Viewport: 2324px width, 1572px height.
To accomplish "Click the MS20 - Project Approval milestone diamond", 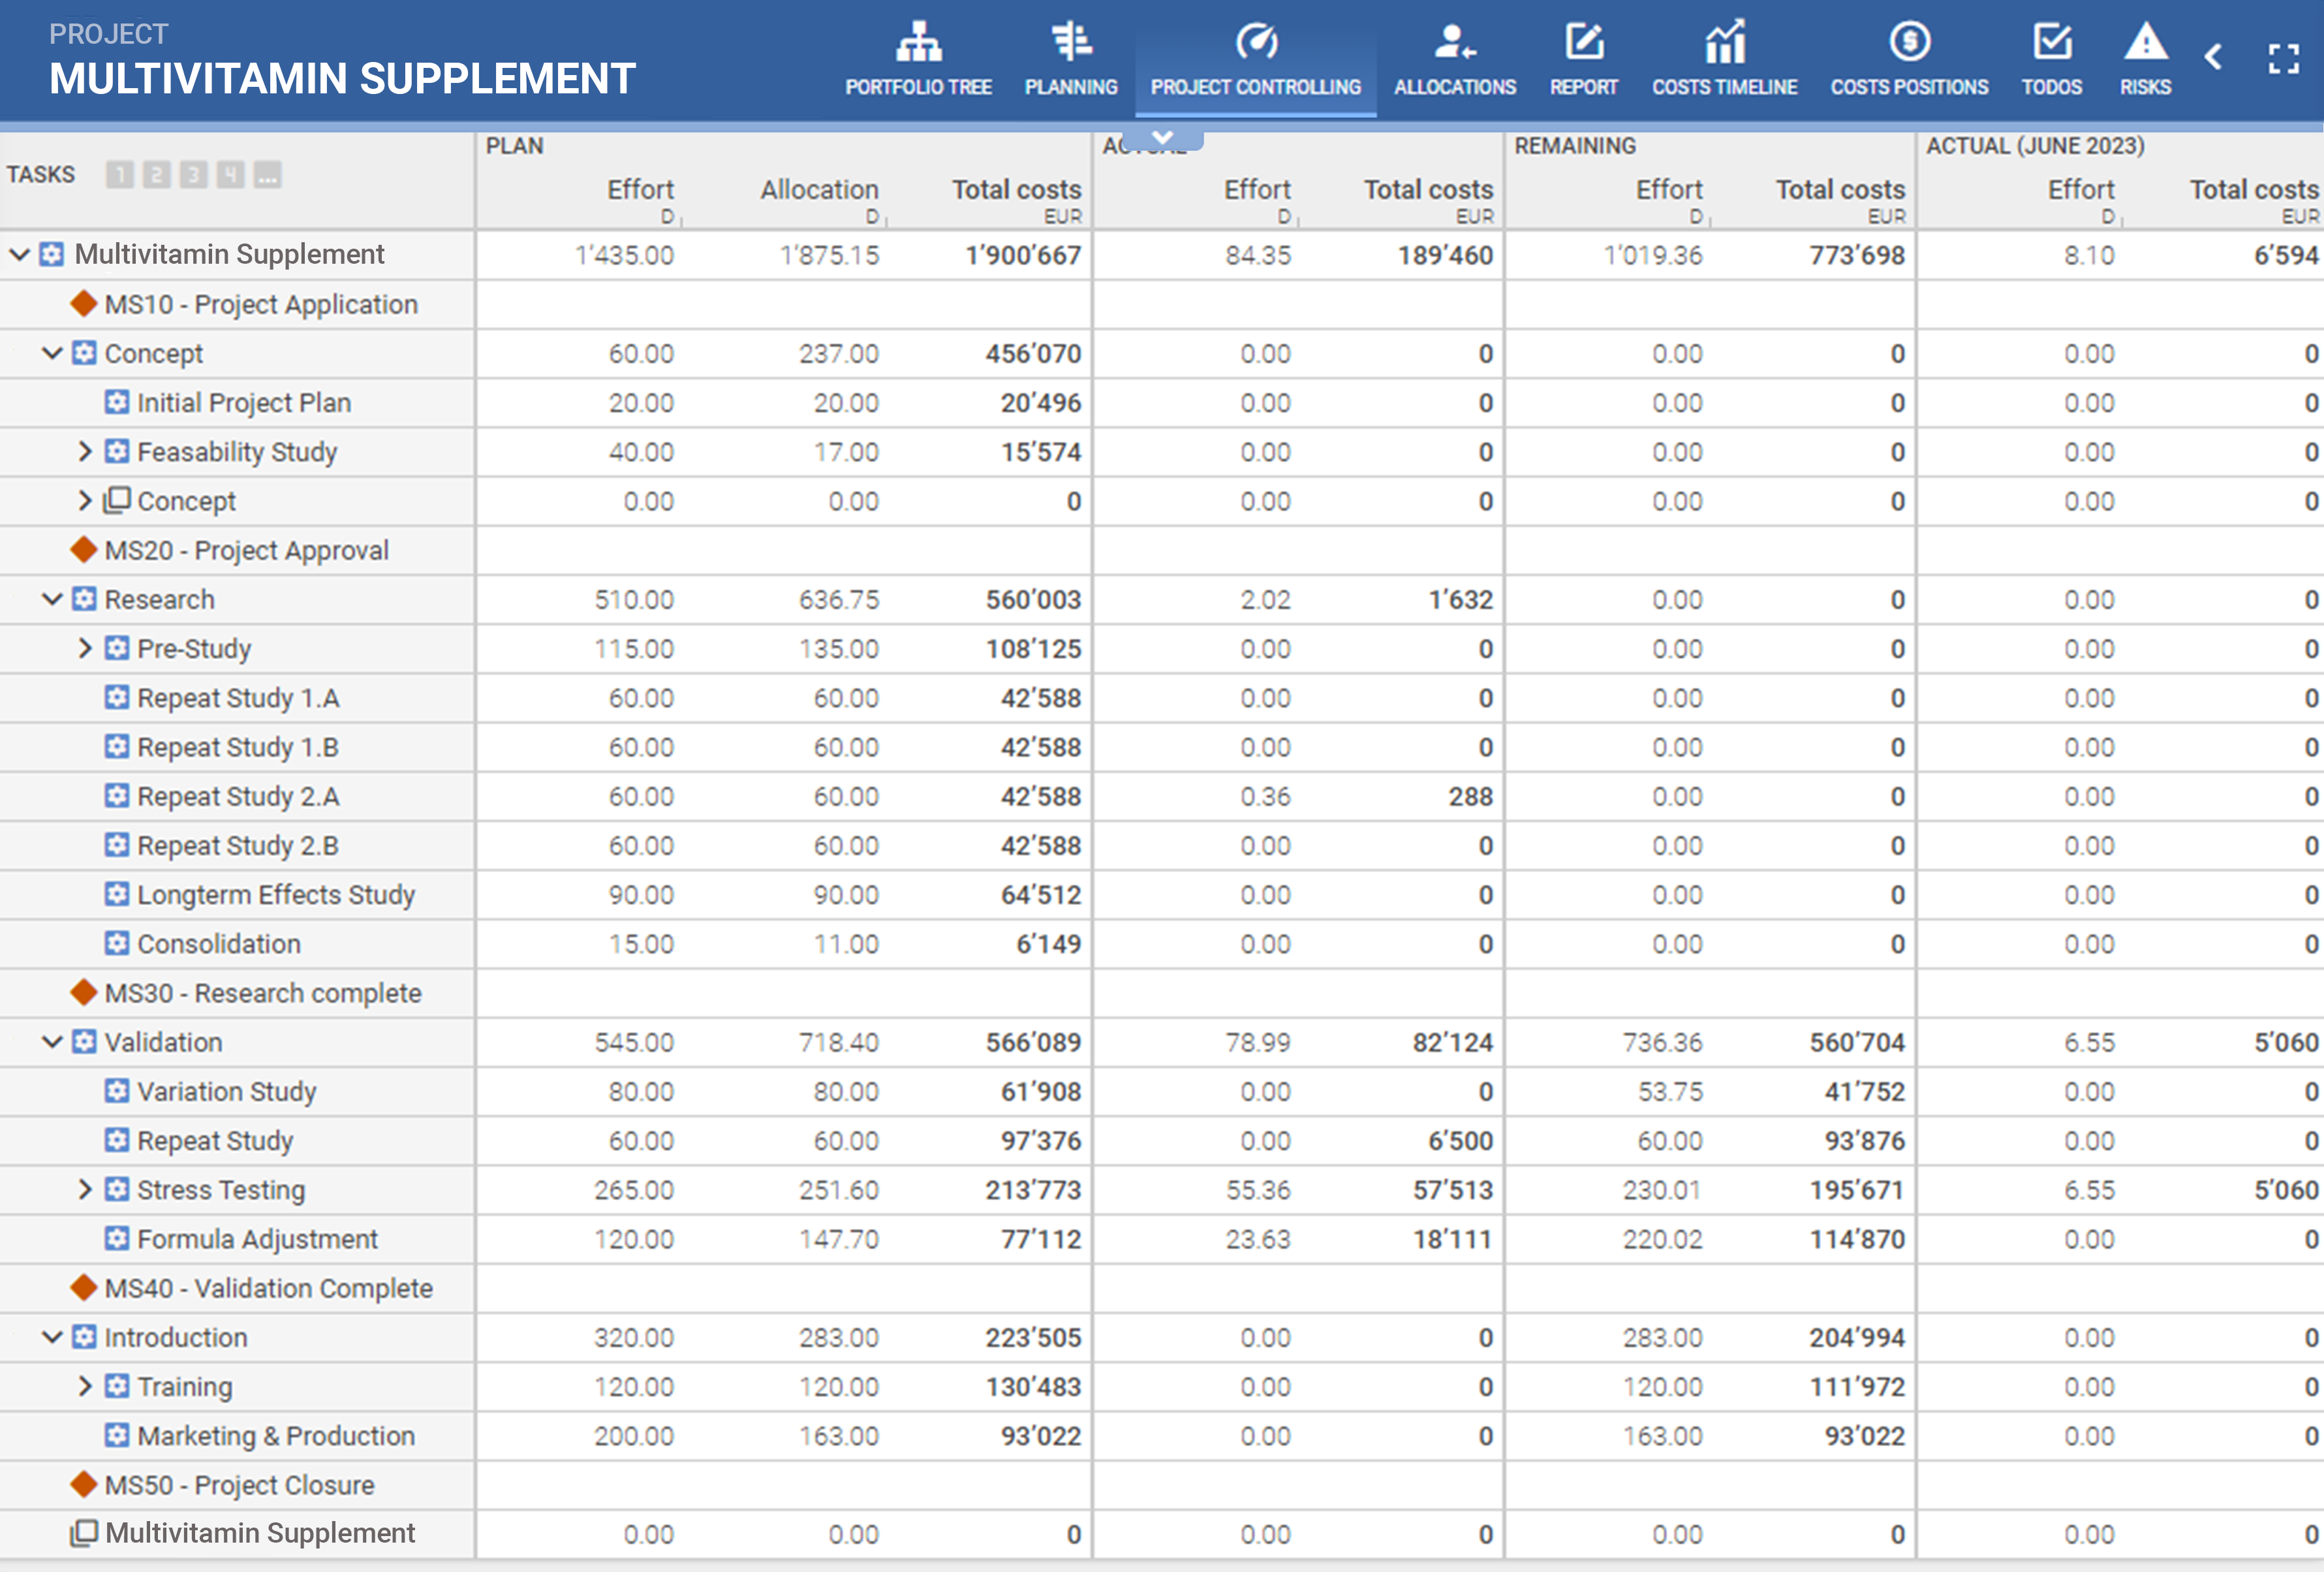I will coord(84,549).
